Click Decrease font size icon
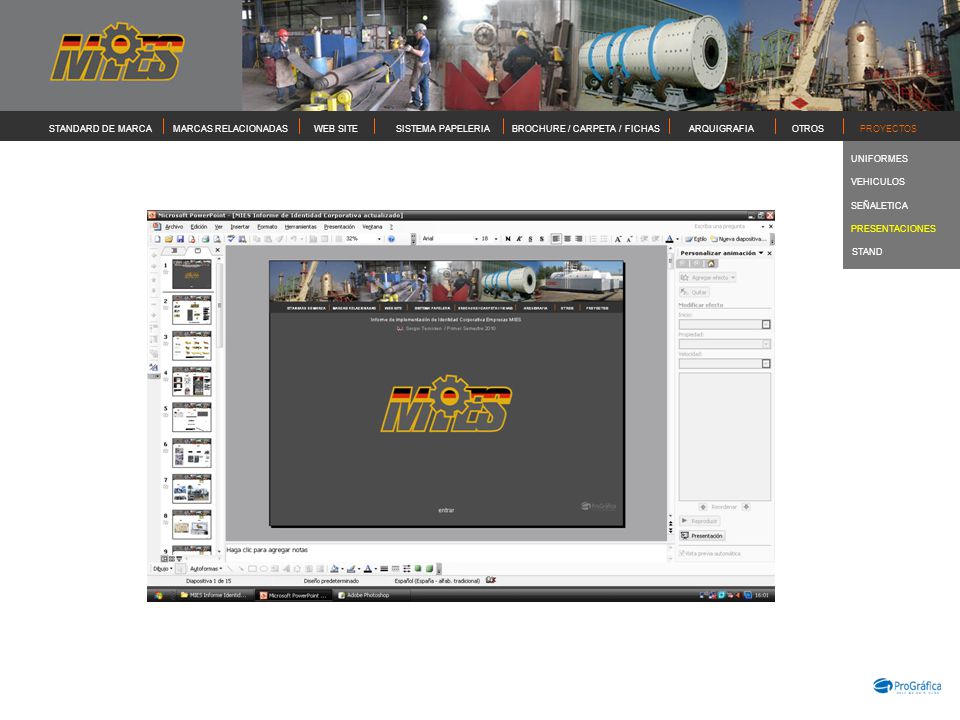 (629, 239)
